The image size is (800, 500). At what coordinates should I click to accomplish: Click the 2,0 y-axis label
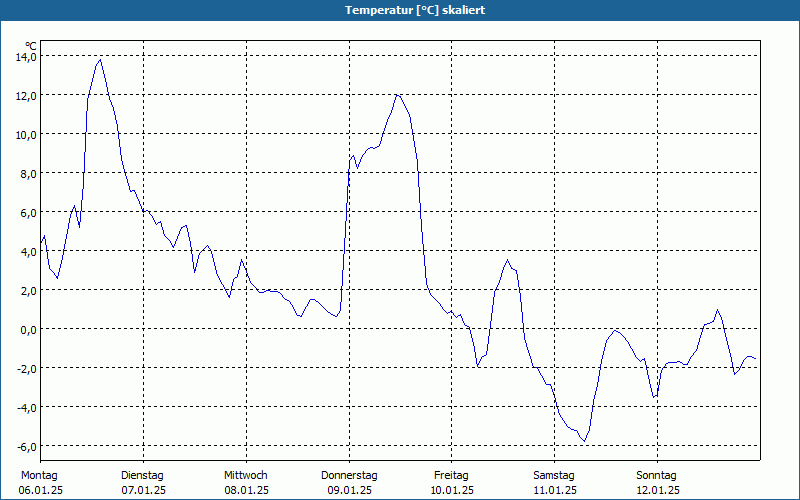click(29, 291)
